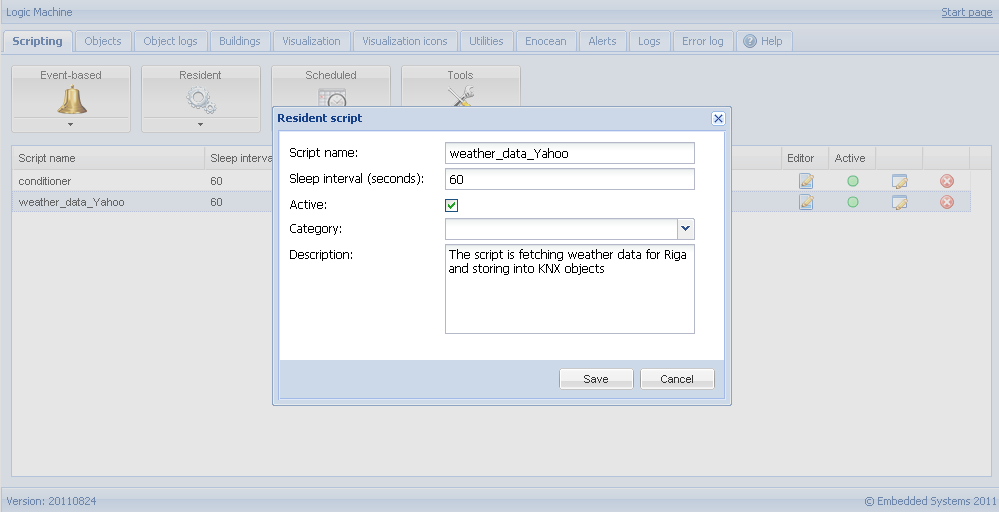Click the Script name input field
Screen dimensions: 999x512
click(570, 153)
